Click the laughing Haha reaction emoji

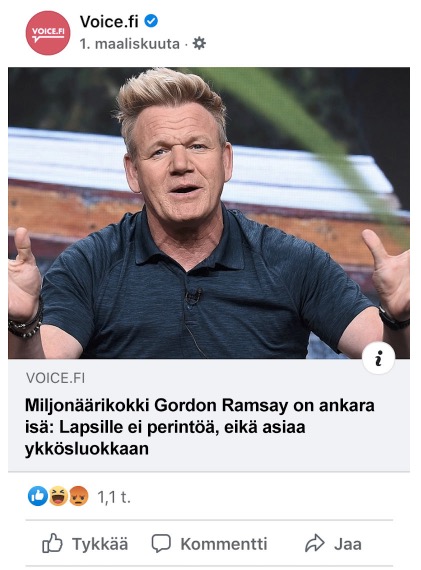point(58,496)
